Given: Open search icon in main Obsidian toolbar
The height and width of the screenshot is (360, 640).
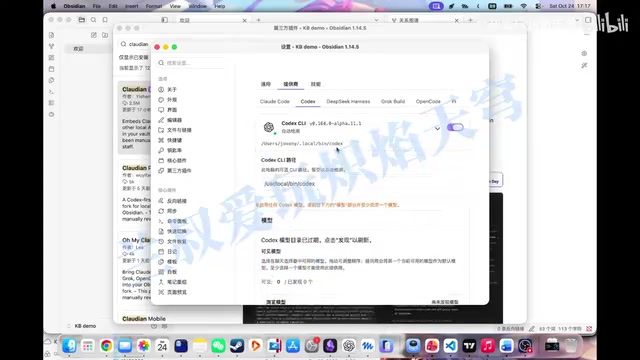Looking at the screenshot, I should click(x=93, y=20).
